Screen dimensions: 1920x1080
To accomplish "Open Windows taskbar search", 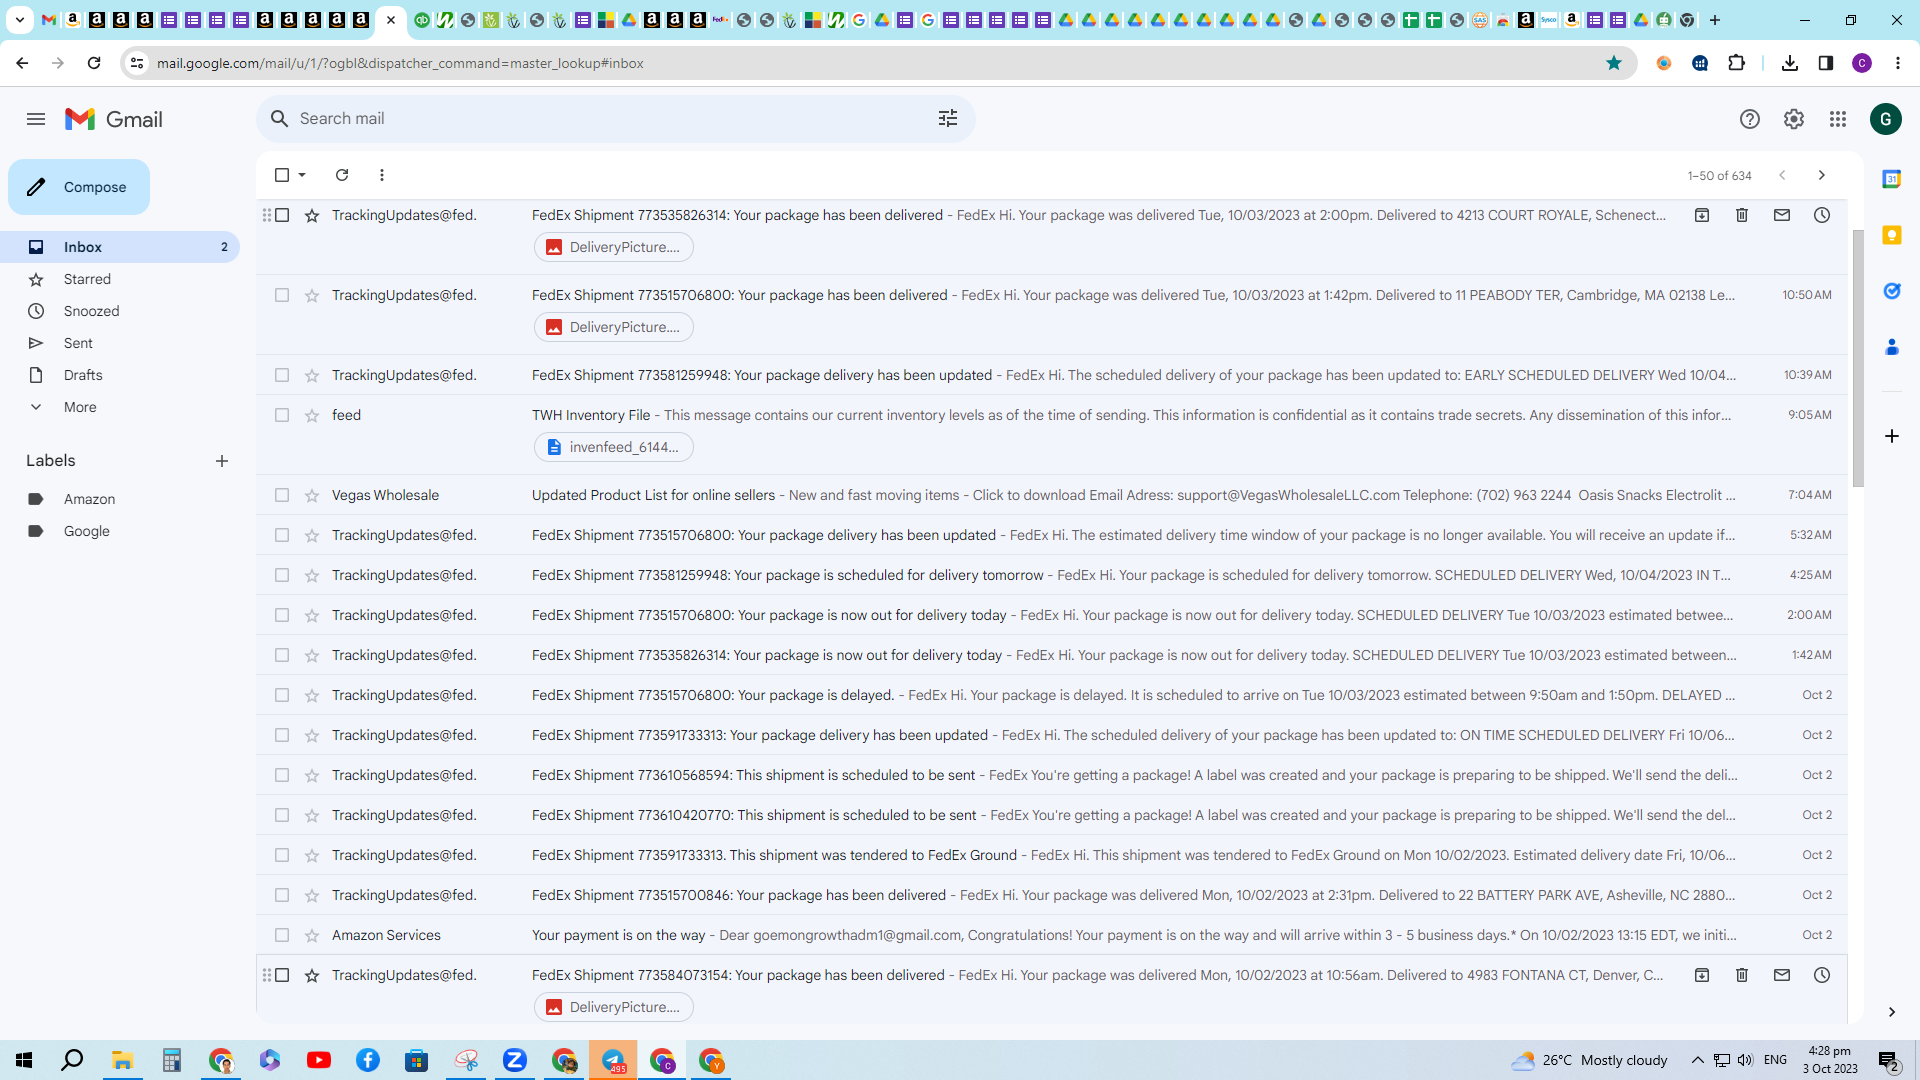I will [72, 1060].
